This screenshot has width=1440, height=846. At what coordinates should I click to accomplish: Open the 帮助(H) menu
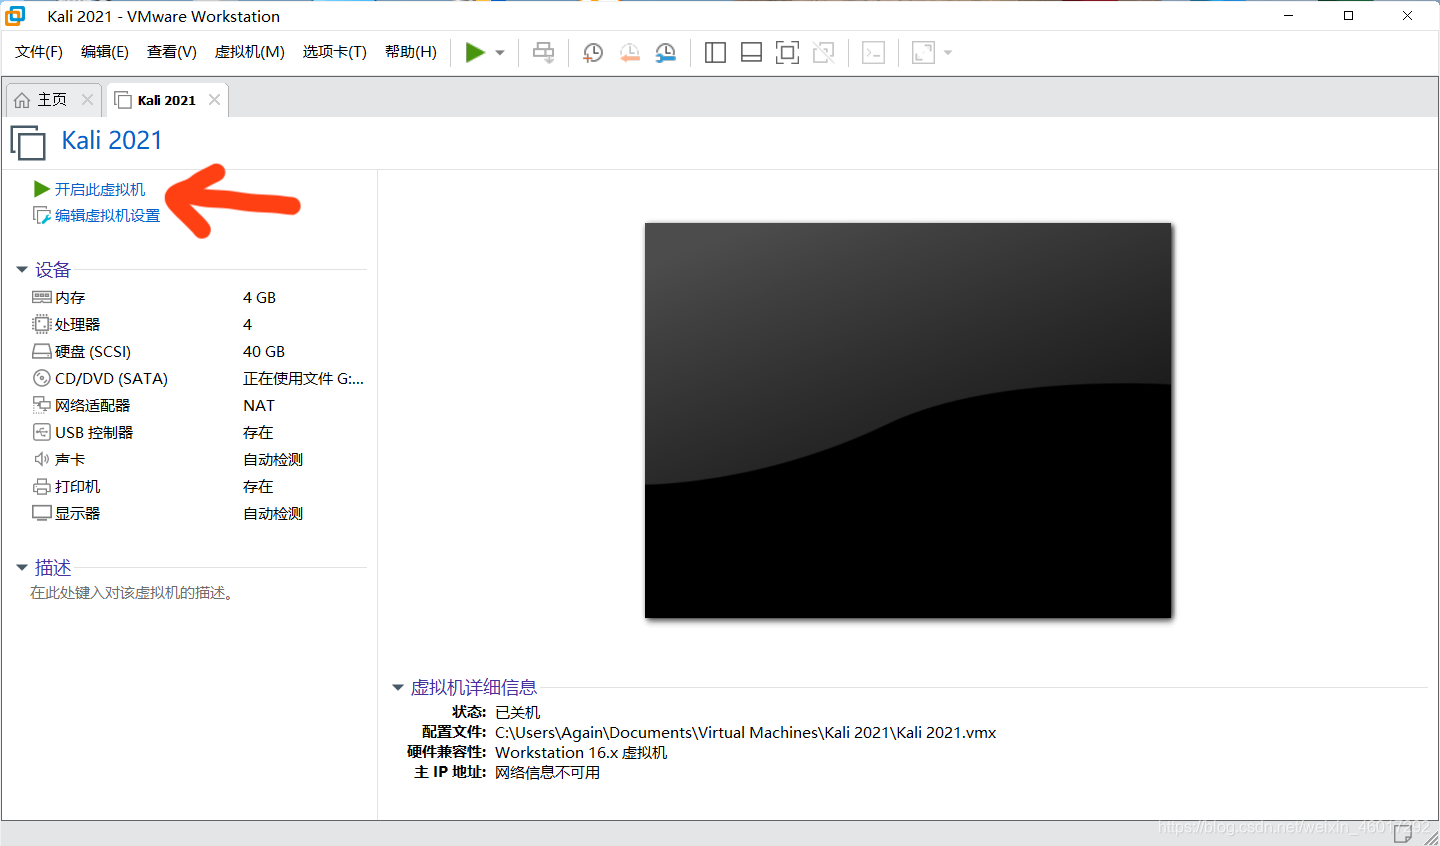click(x=411, y=52)
